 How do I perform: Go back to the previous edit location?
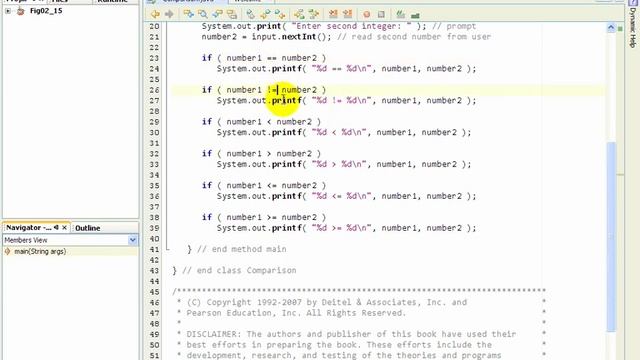pos(155,14)
